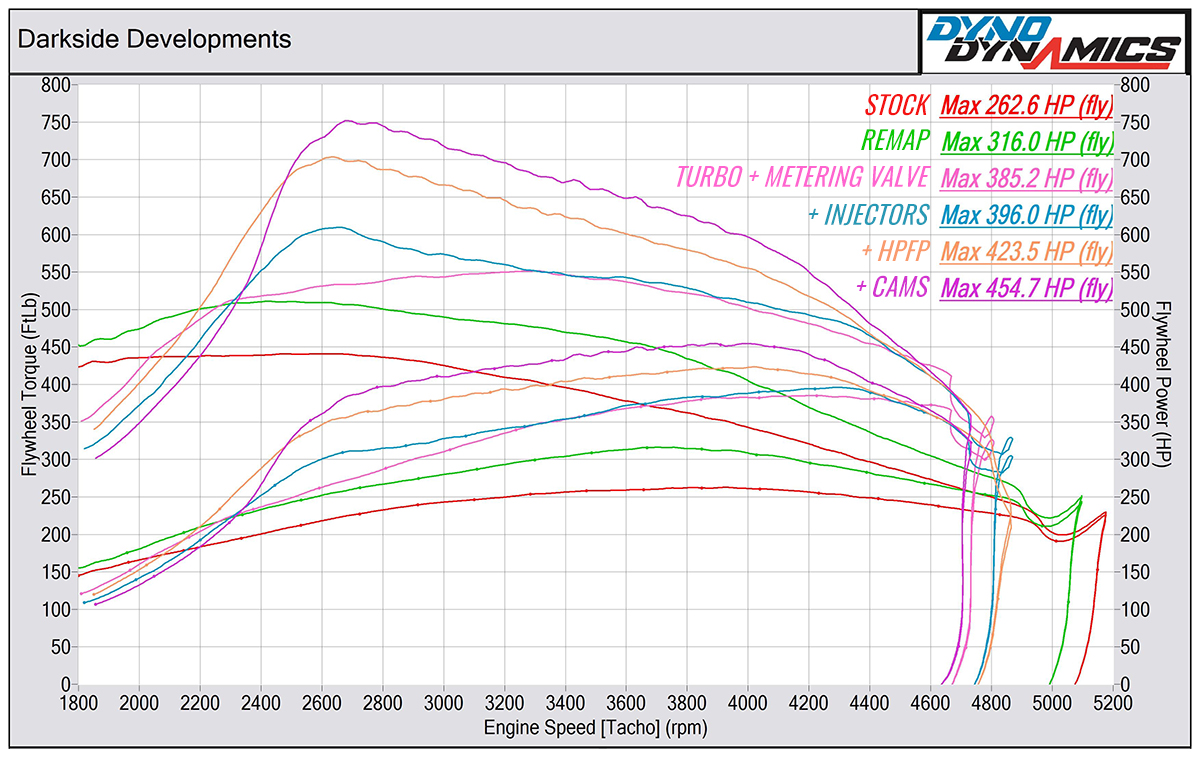Click the REMAP legend label

click(x=894, y=141)
